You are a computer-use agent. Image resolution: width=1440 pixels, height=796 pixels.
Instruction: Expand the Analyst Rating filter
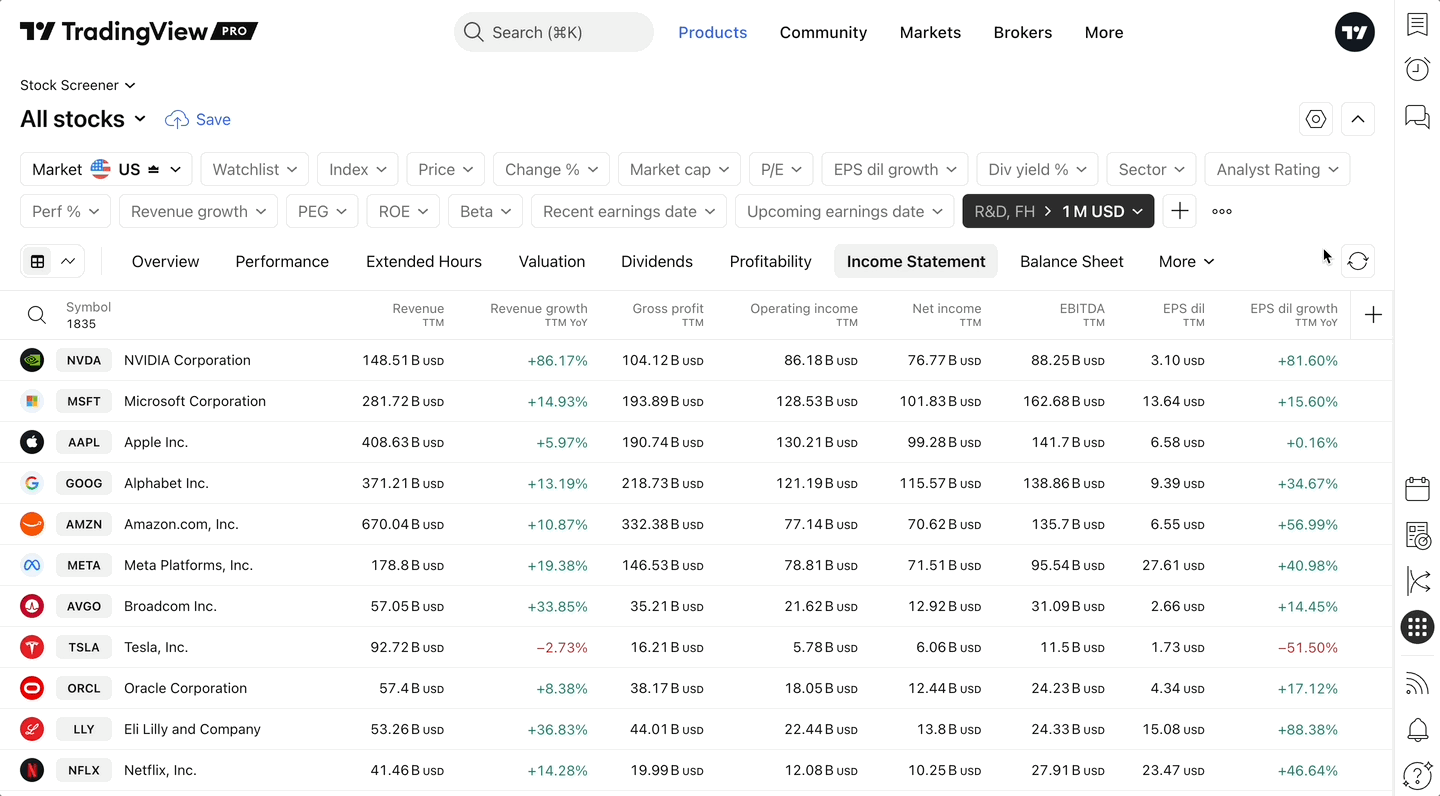point(1277,169)
